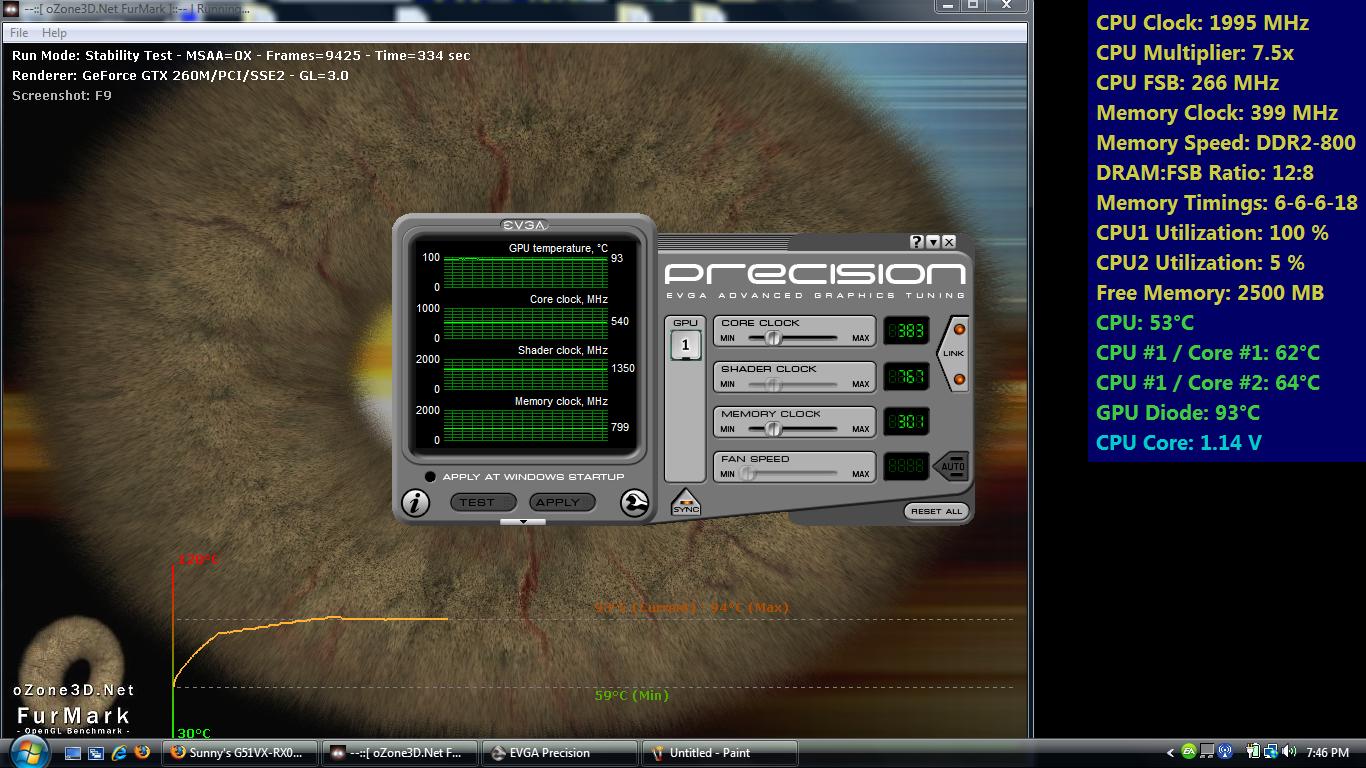Switch to oZone3D.Net FurMark taskbar item
Screen dimensions: 1366x768
[x=400, y=753]
